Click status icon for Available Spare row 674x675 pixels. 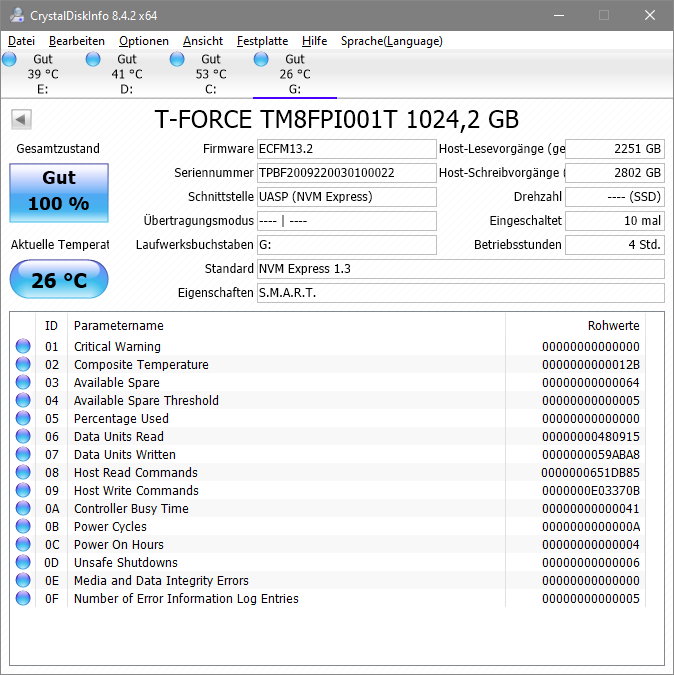23,382
